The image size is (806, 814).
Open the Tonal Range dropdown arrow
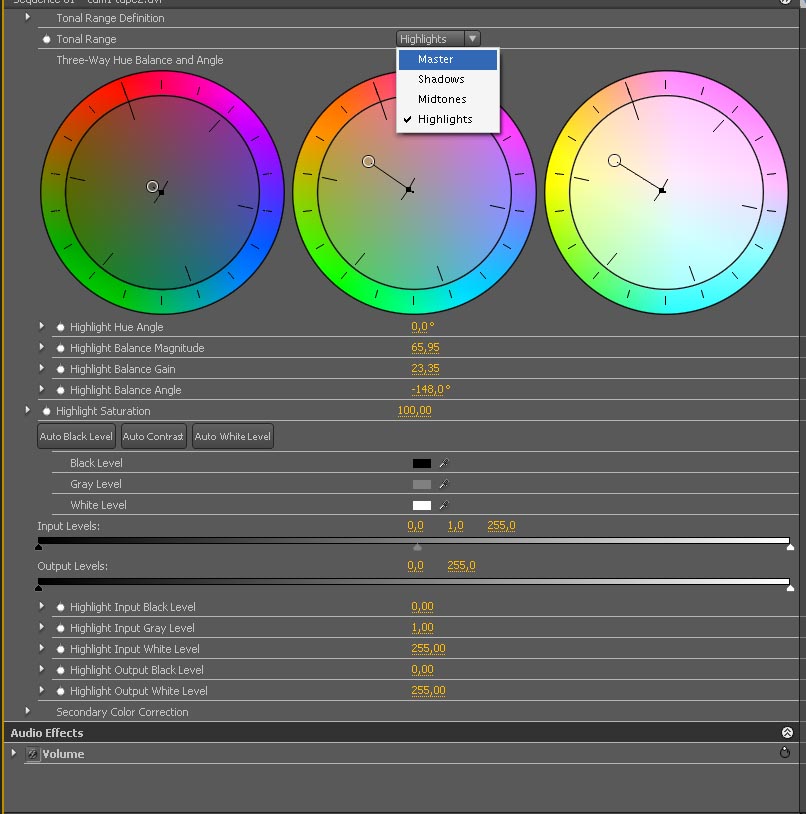pos(472,39)
